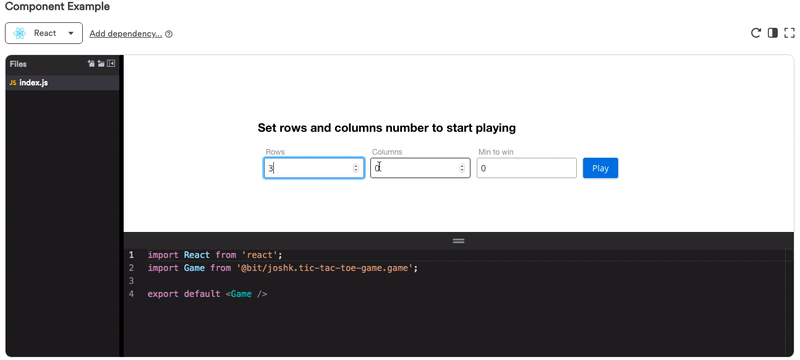Click the 'export default <Game />' line

tap(207, 294)
